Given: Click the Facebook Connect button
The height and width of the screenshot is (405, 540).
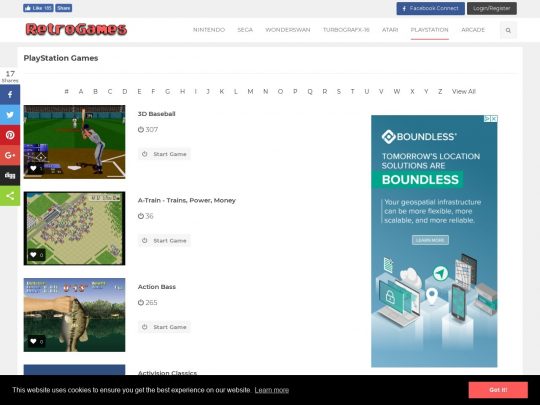Looking at the screenshot, I should [430, 8].
